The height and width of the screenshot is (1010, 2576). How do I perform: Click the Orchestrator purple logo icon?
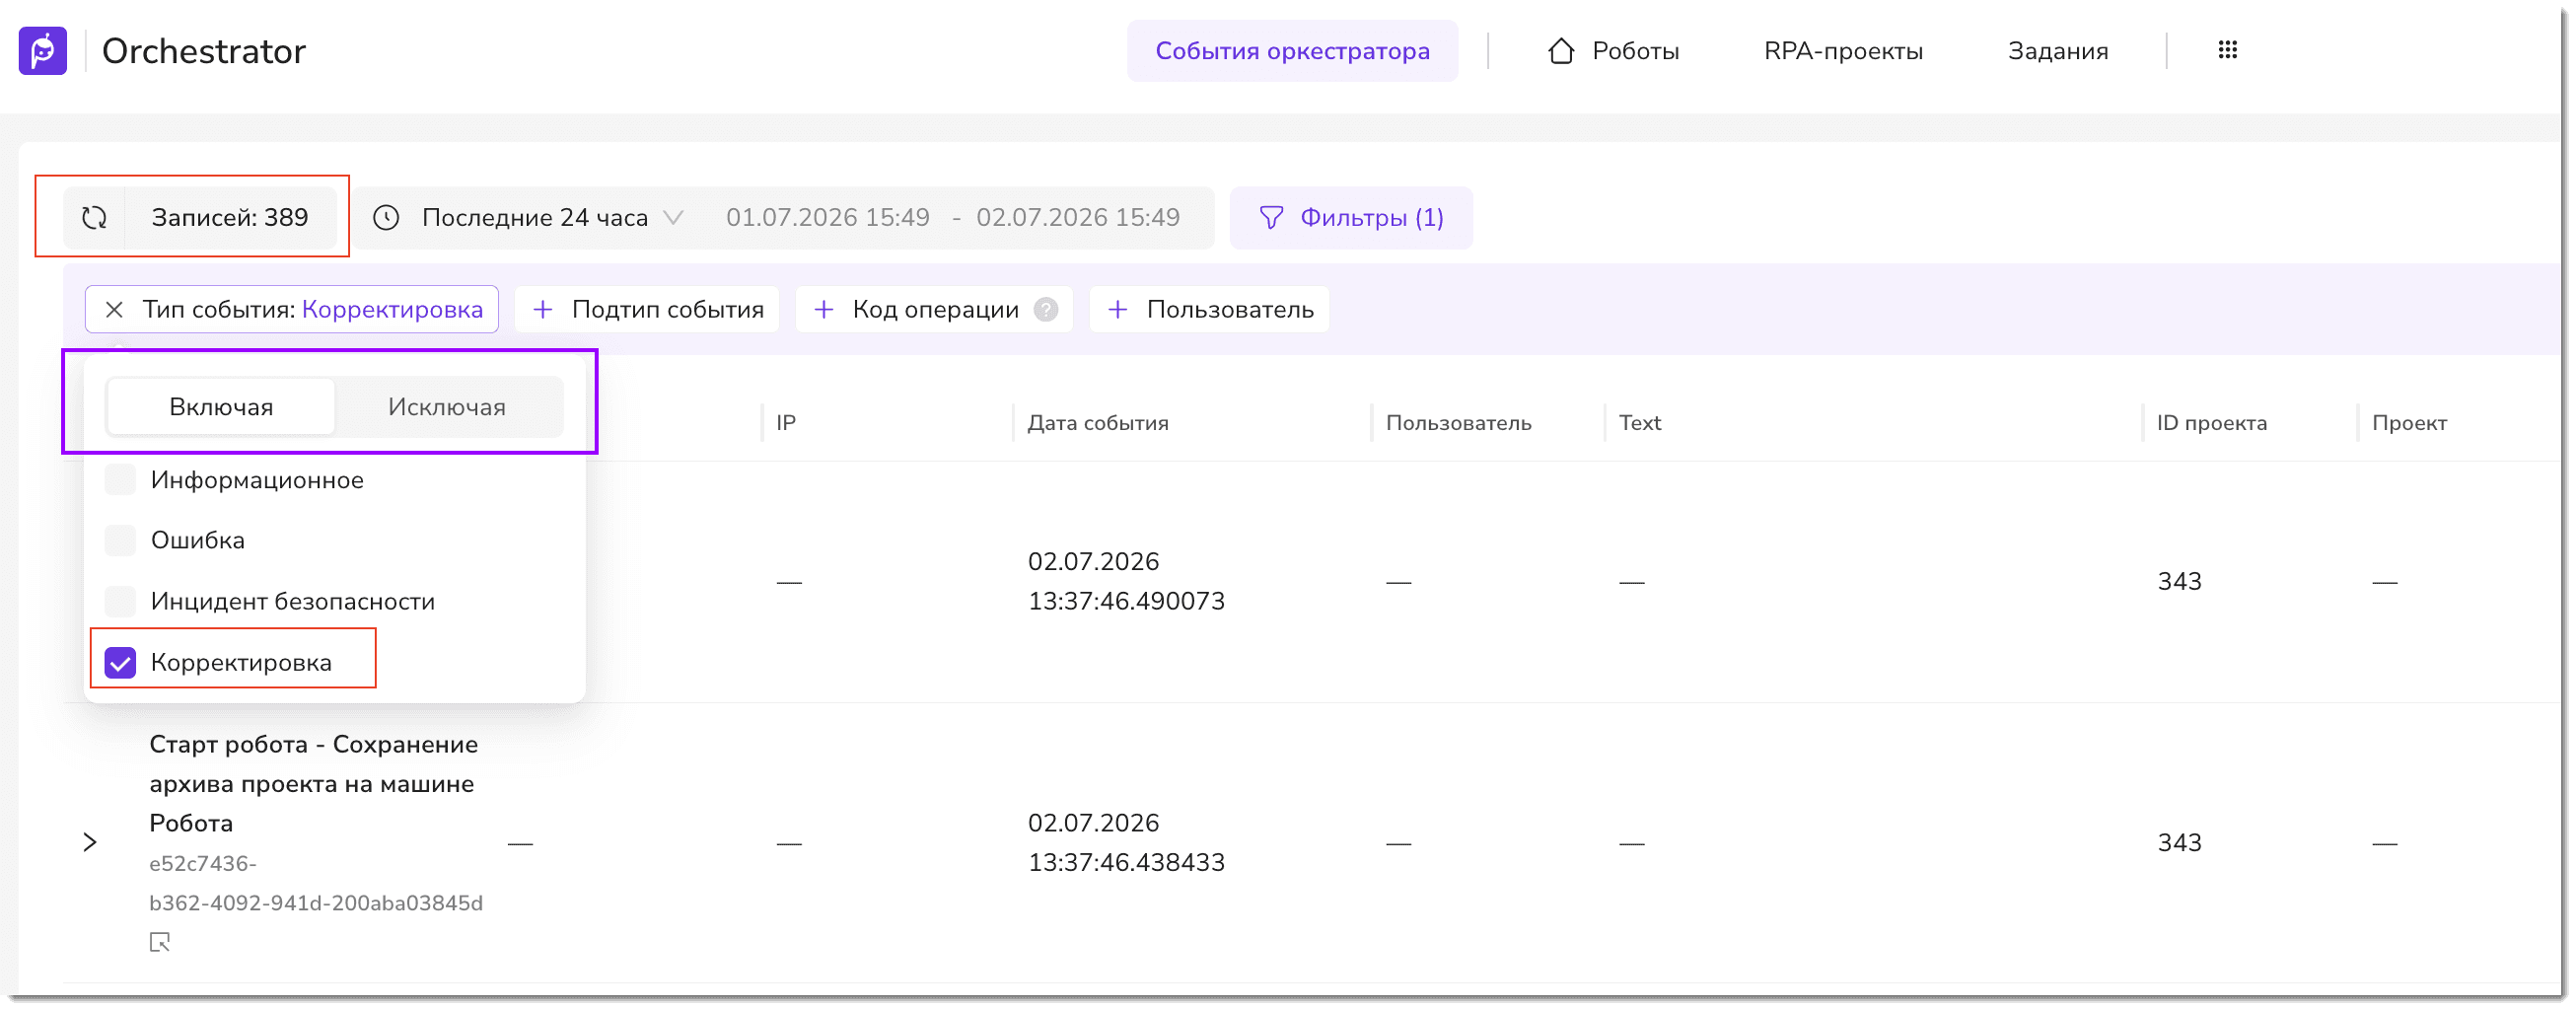pos(43,51)
